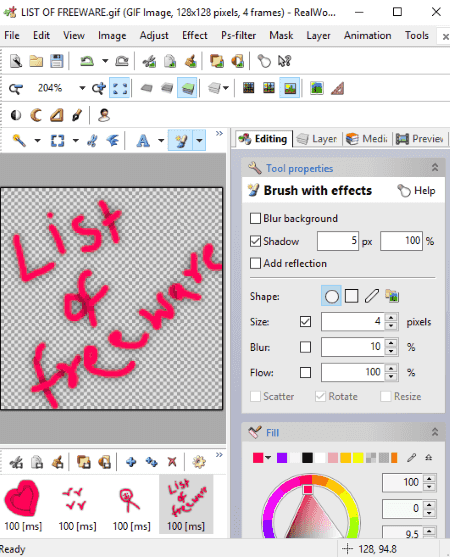Expand drawing tools toolbar overflow chevron
This screenshot has width=450, height=557.
coord(219,134)
